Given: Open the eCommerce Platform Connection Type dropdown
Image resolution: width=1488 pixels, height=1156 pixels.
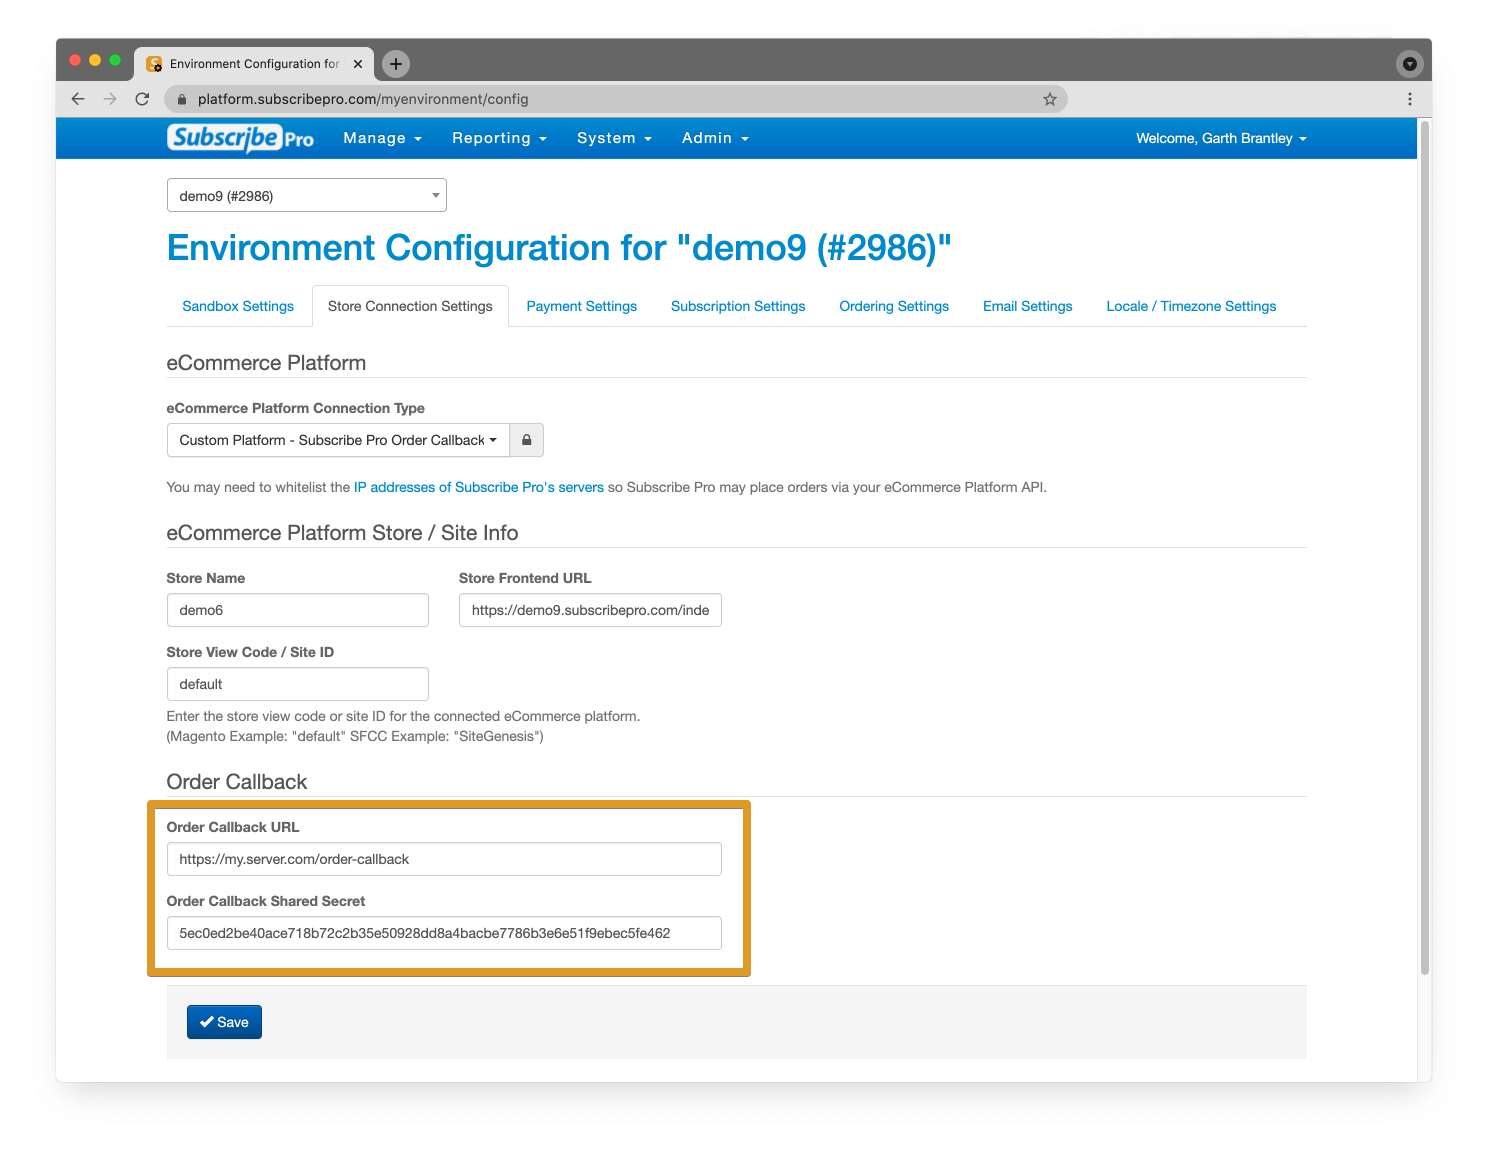Looking at the screenshot, I should click(338, 440).
